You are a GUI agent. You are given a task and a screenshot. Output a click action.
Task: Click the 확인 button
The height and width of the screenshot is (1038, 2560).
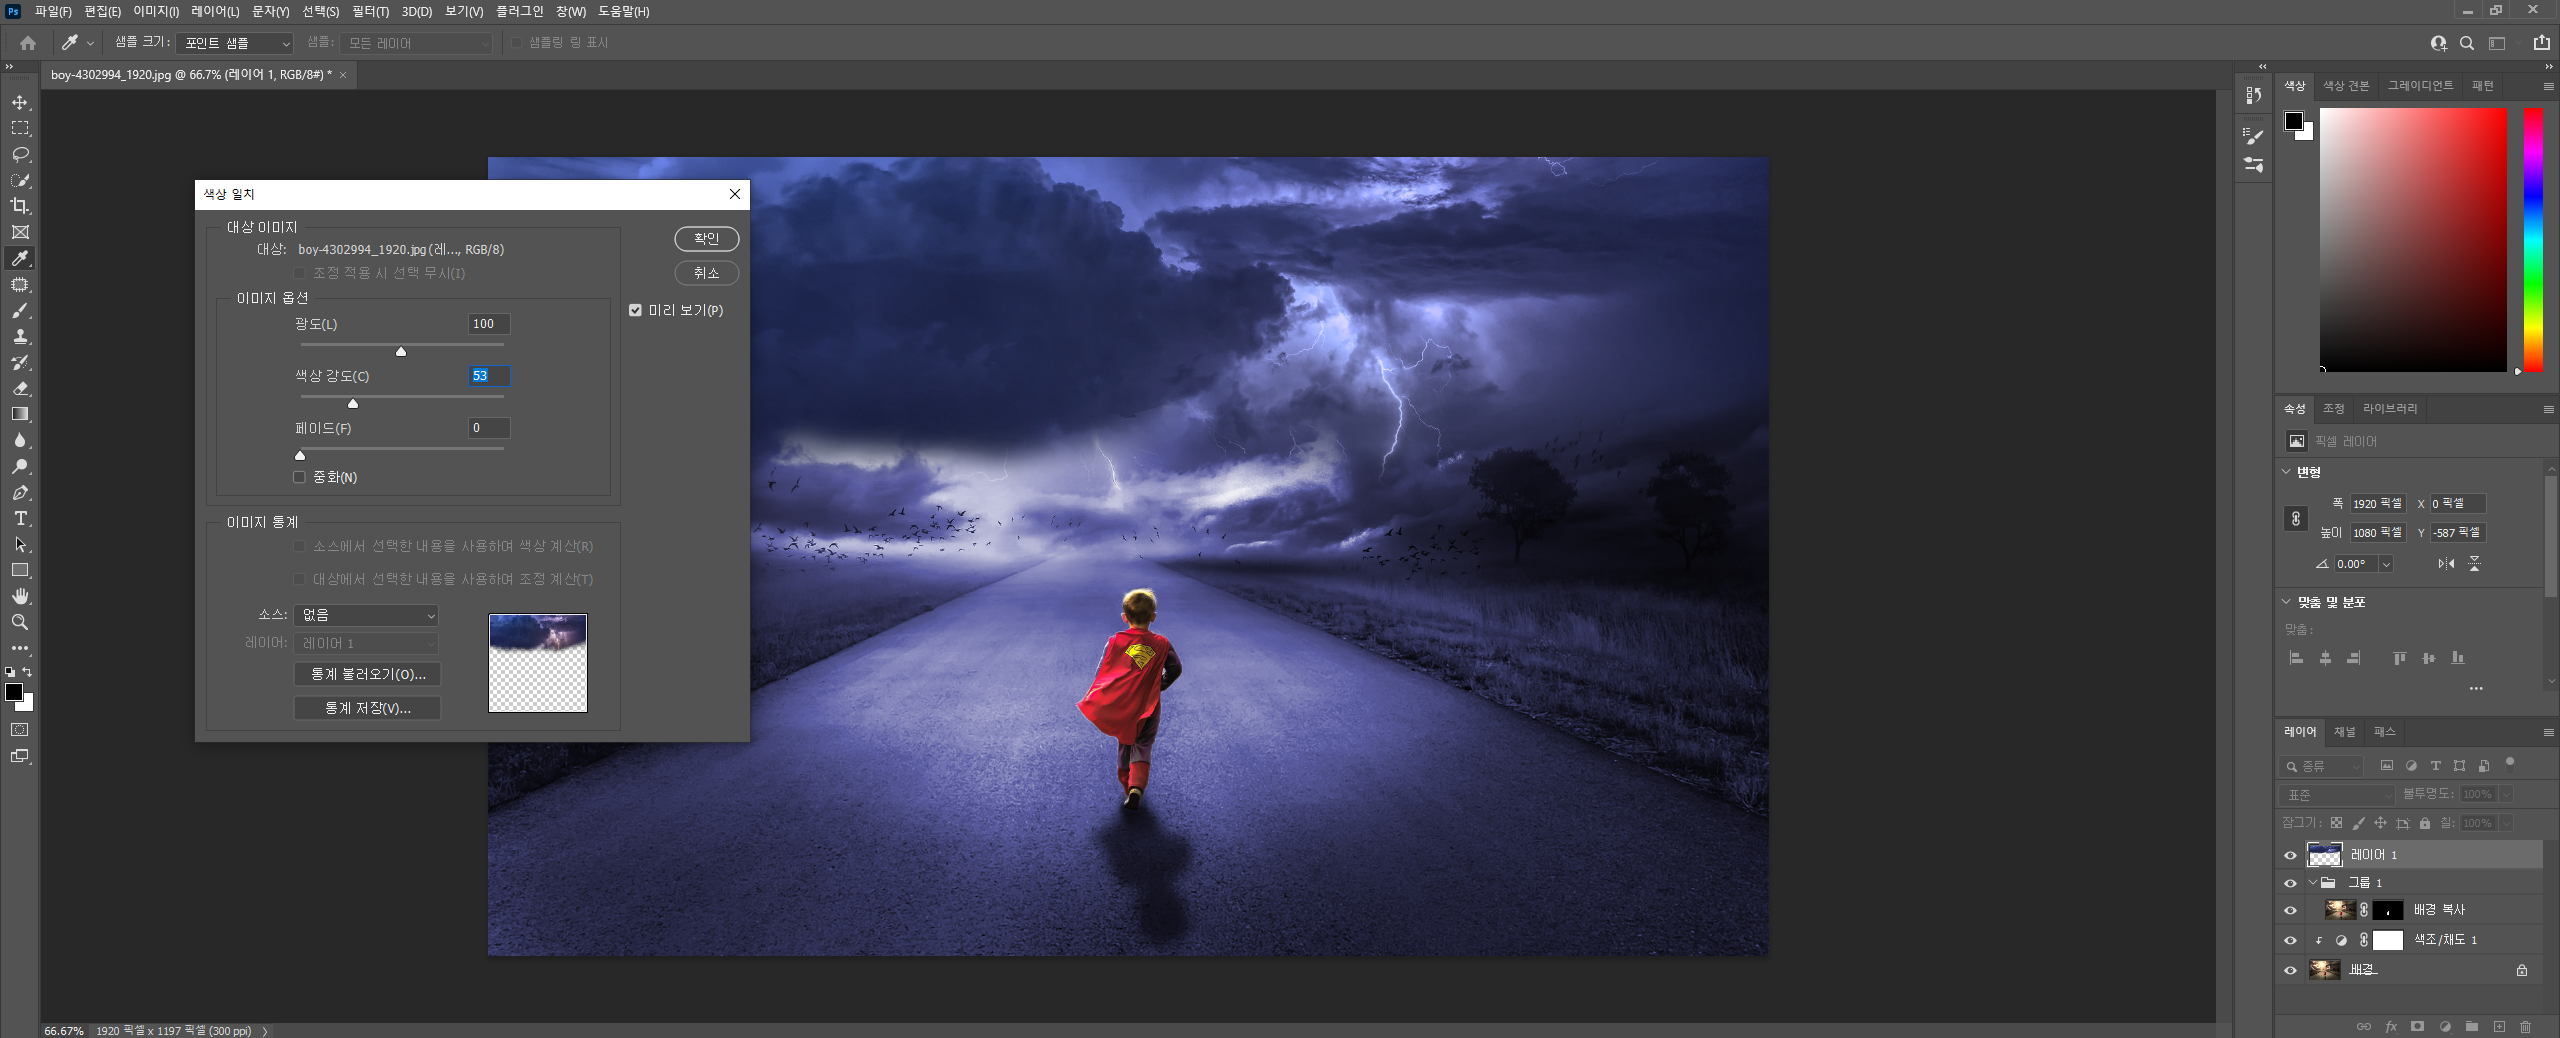[x=707, y=239]
